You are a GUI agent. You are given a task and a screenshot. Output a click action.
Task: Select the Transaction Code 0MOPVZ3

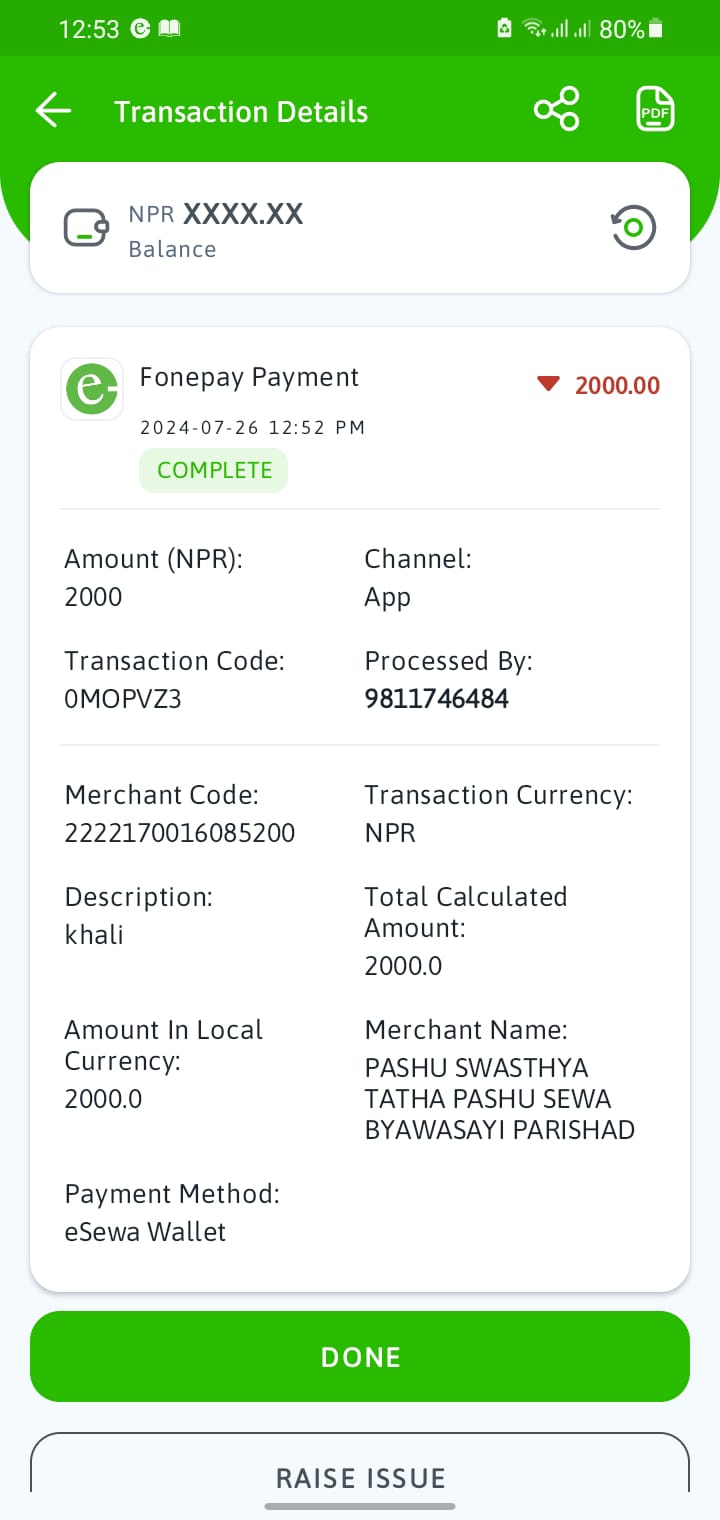[123, 699]
